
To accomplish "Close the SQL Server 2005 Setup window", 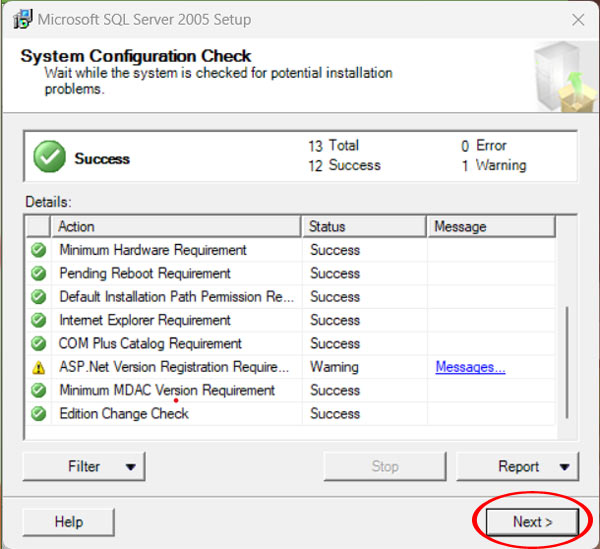I will (x=578, y=20).
